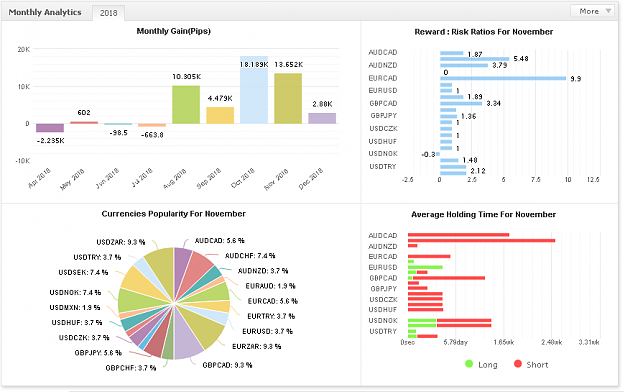The image size is (625, 392).
Task: Click the 'USDCZK: 3.7 %' pie label
Action: [x=84, y=338]
